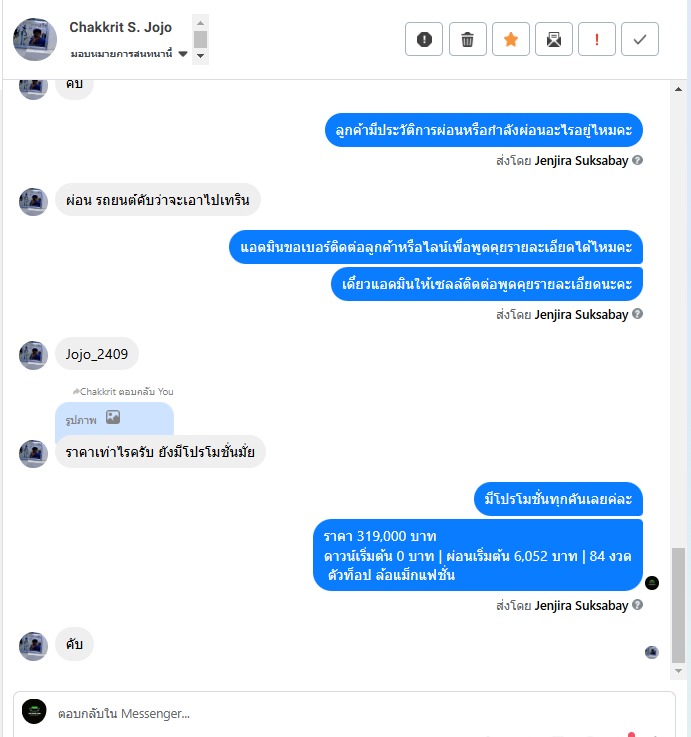Click help icon next to first Jenjira Suksabay label
Screen dimensions: 691x737
pyautogui.click(x=637, y=160)
